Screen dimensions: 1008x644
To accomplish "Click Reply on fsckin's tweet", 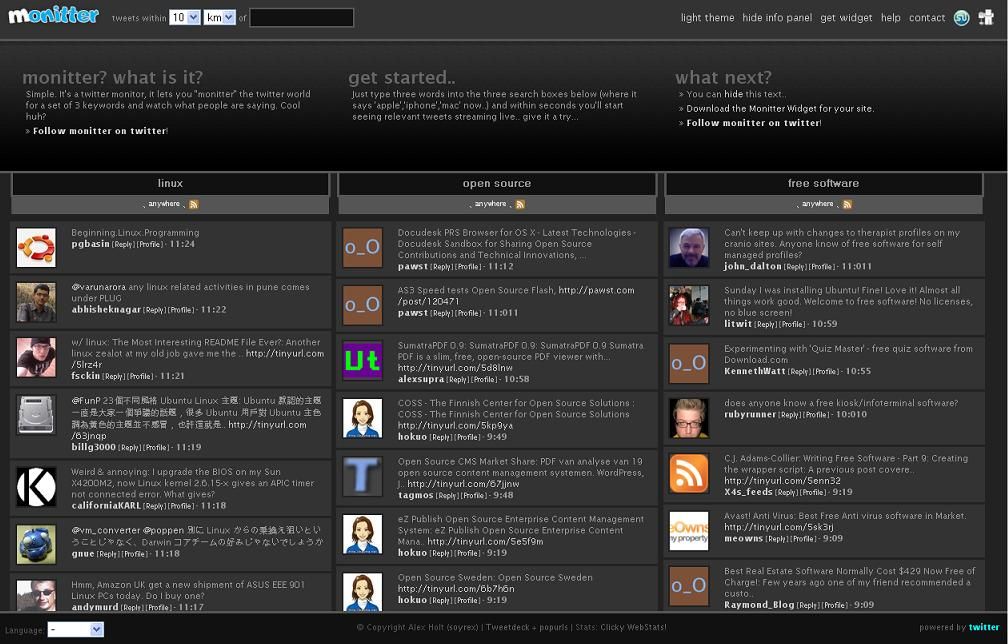I will pyautogui.click(x=114, y=377).
